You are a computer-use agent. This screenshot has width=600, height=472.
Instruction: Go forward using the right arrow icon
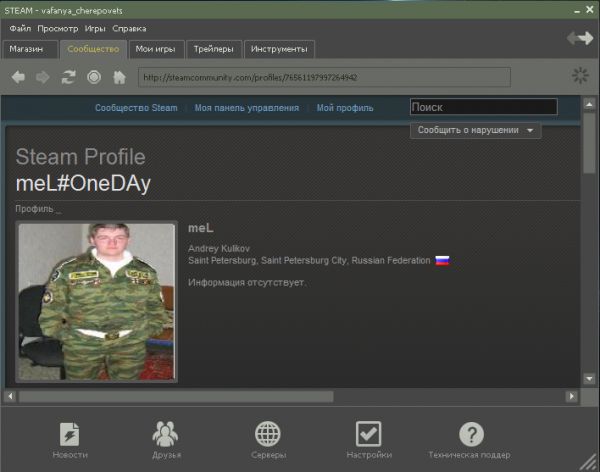click(43, 77)
